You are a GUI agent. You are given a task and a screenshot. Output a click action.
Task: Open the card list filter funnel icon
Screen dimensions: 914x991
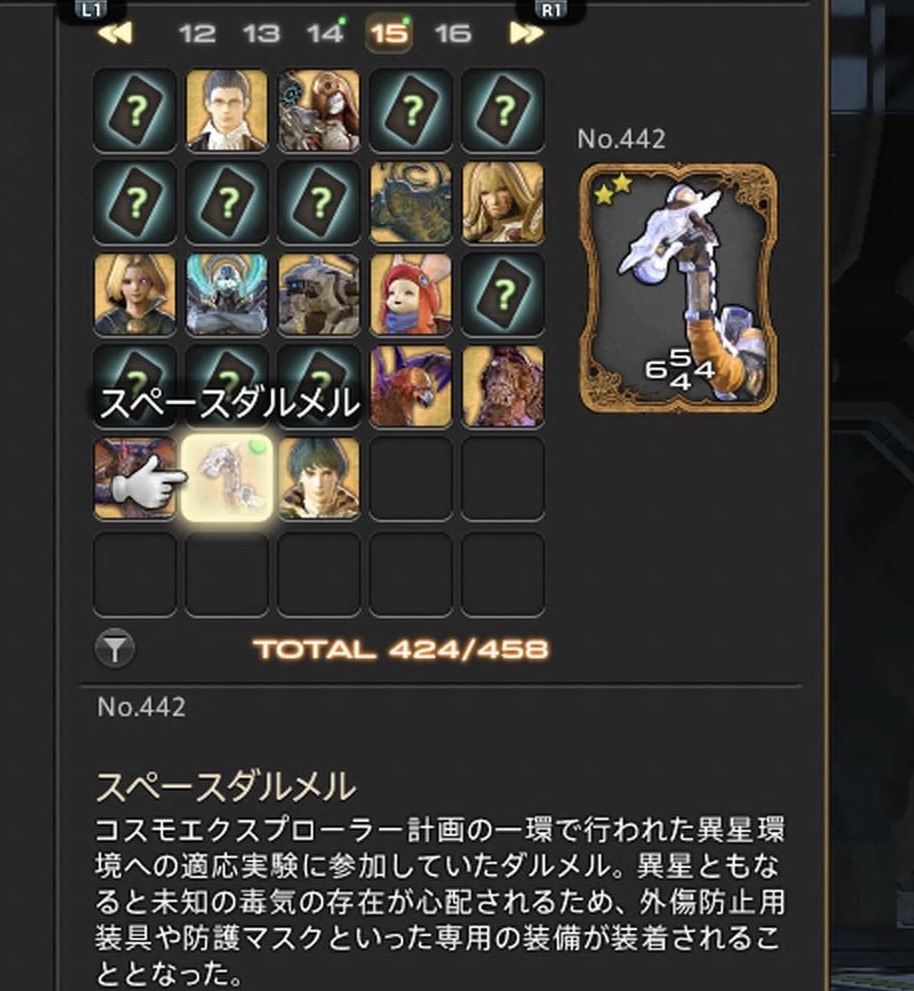pos(114,648)
